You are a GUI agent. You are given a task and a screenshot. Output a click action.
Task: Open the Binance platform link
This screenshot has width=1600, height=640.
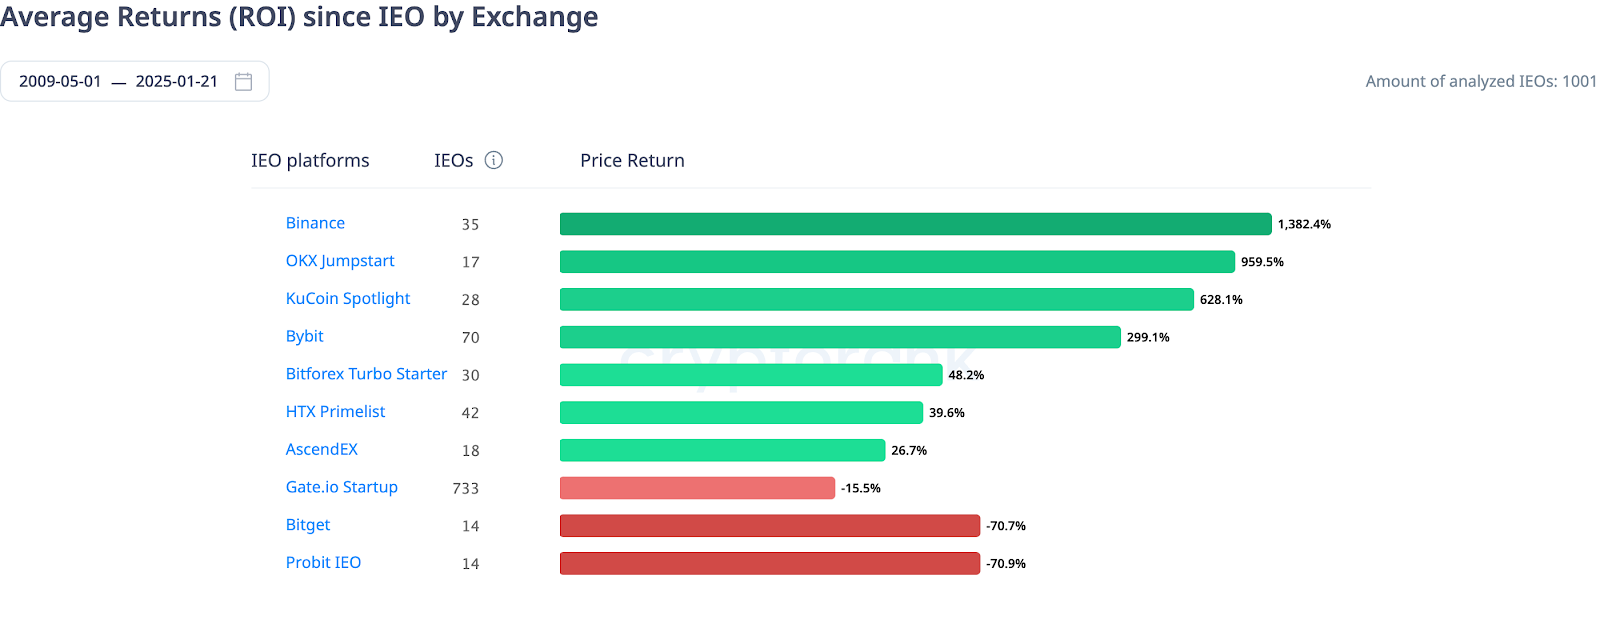[315, 223]
